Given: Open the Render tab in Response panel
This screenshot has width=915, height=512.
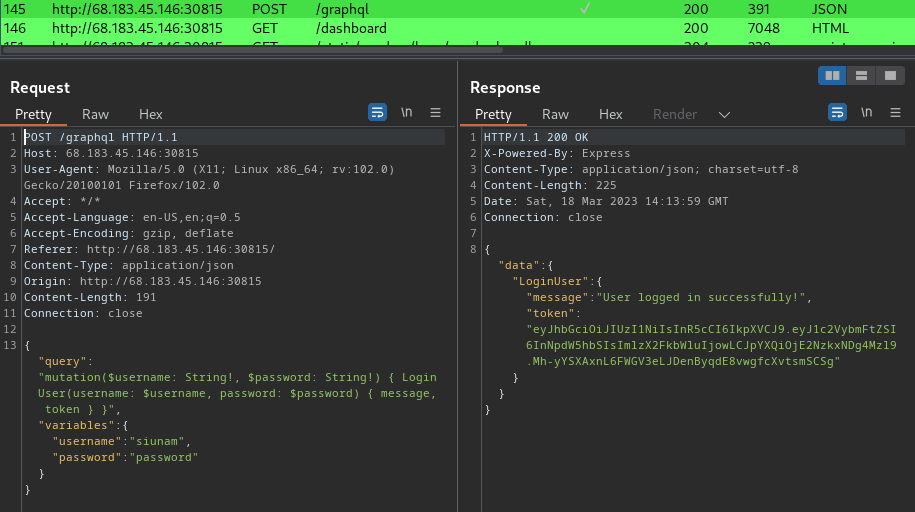Looking at the screenshot, I should coord(675,114).
